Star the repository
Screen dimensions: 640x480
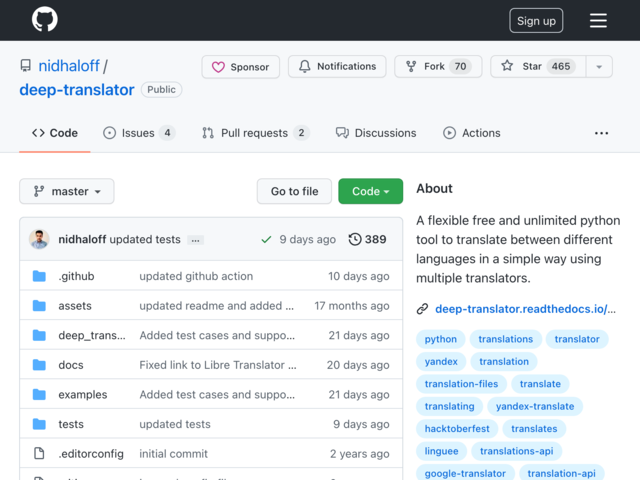click(538, 66)
